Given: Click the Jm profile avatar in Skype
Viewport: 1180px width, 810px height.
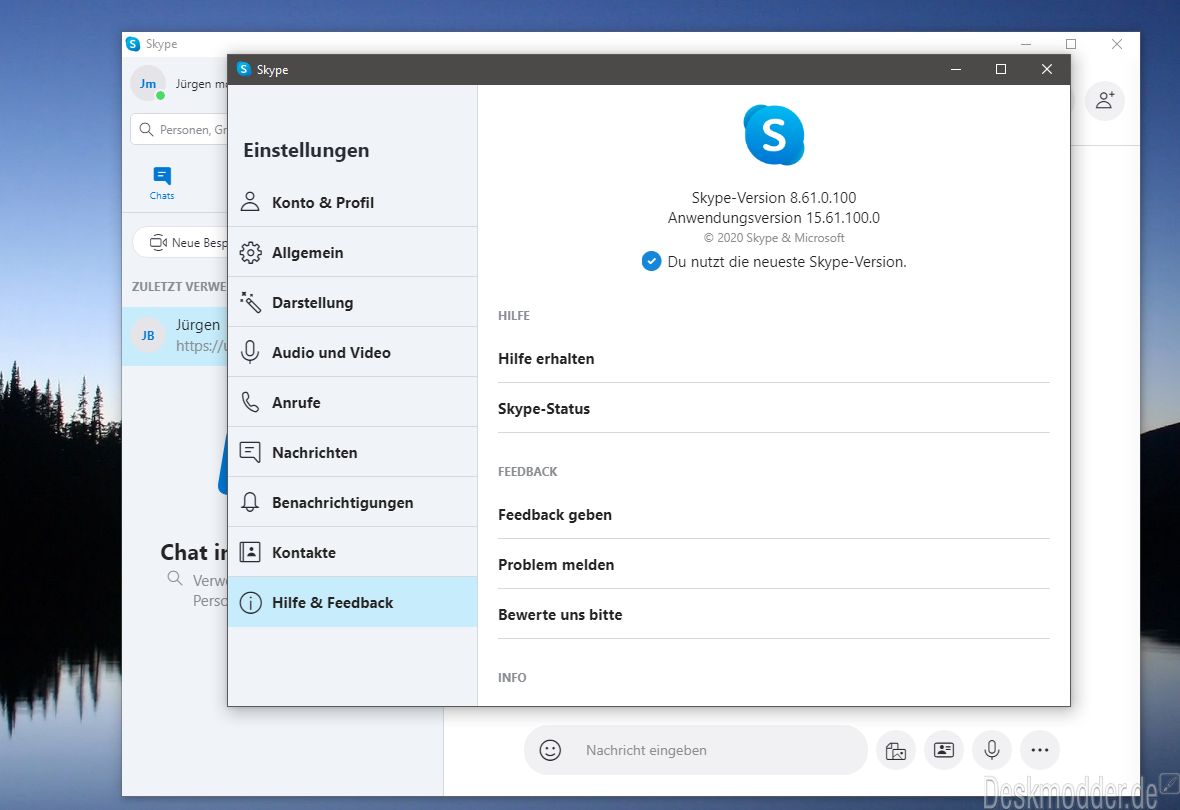Looking at the screenshot, I should [x=148, y=84].
